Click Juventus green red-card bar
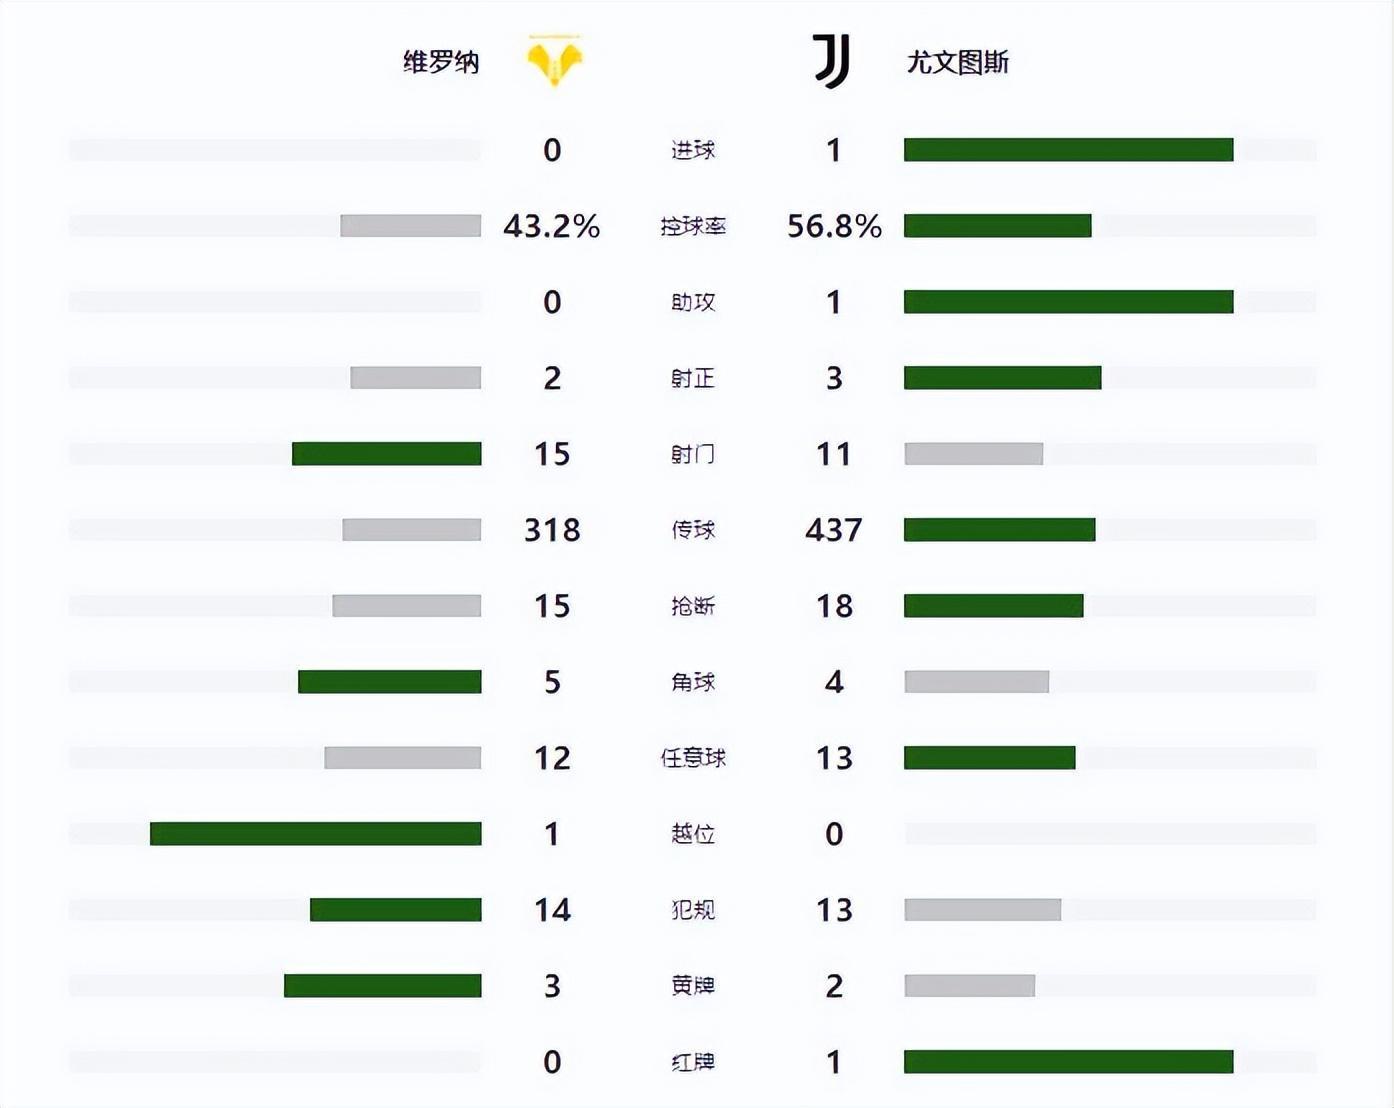 (1068, 1062)
